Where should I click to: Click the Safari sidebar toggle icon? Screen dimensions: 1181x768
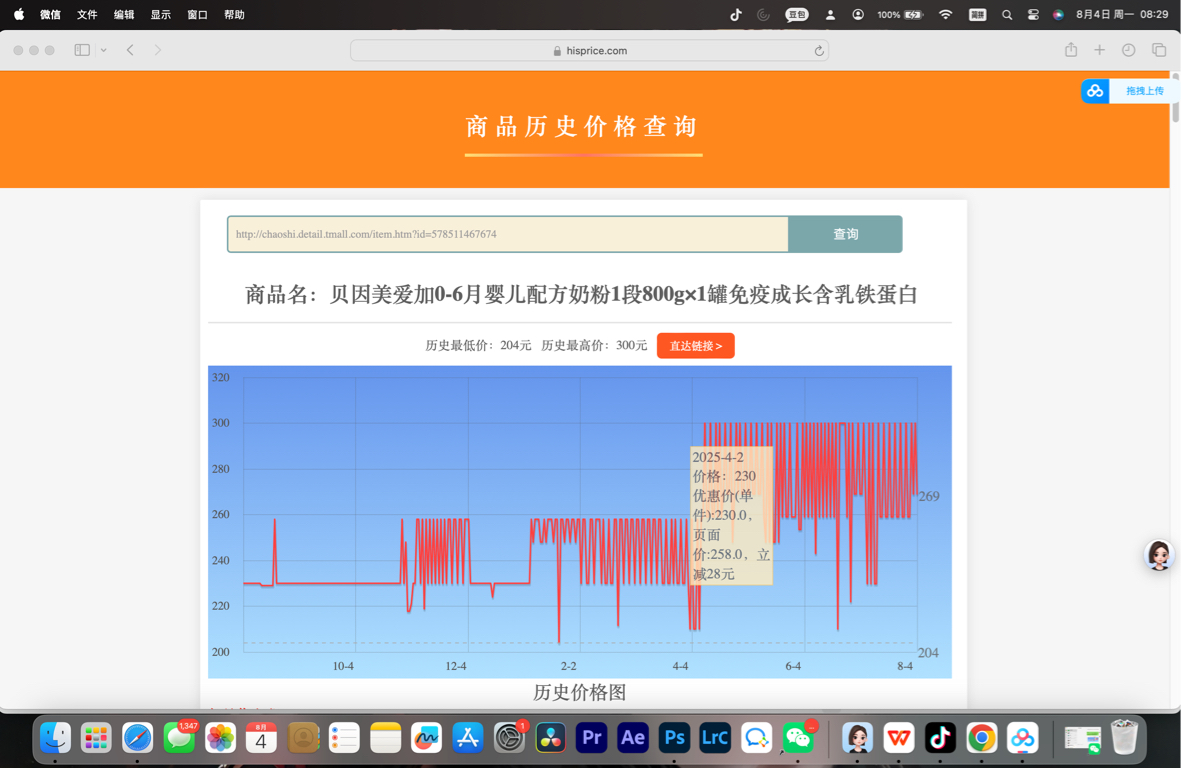coord(82,50)
